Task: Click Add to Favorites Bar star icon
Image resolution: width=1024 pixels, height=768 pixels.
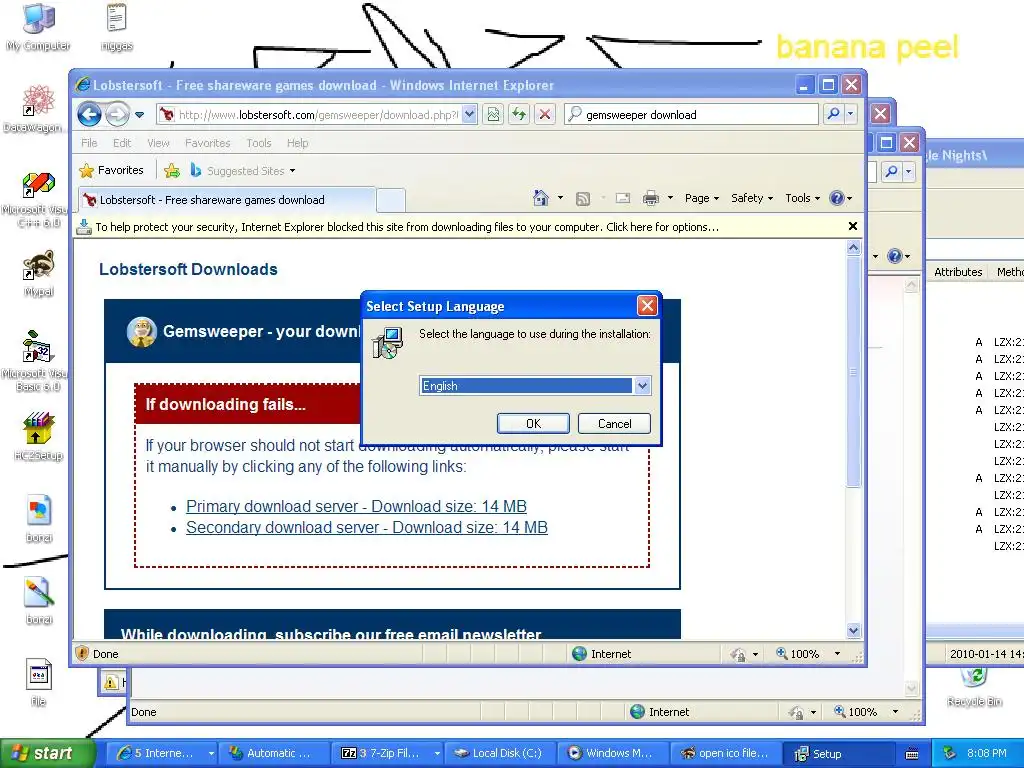Action: (x=172, y=170)
